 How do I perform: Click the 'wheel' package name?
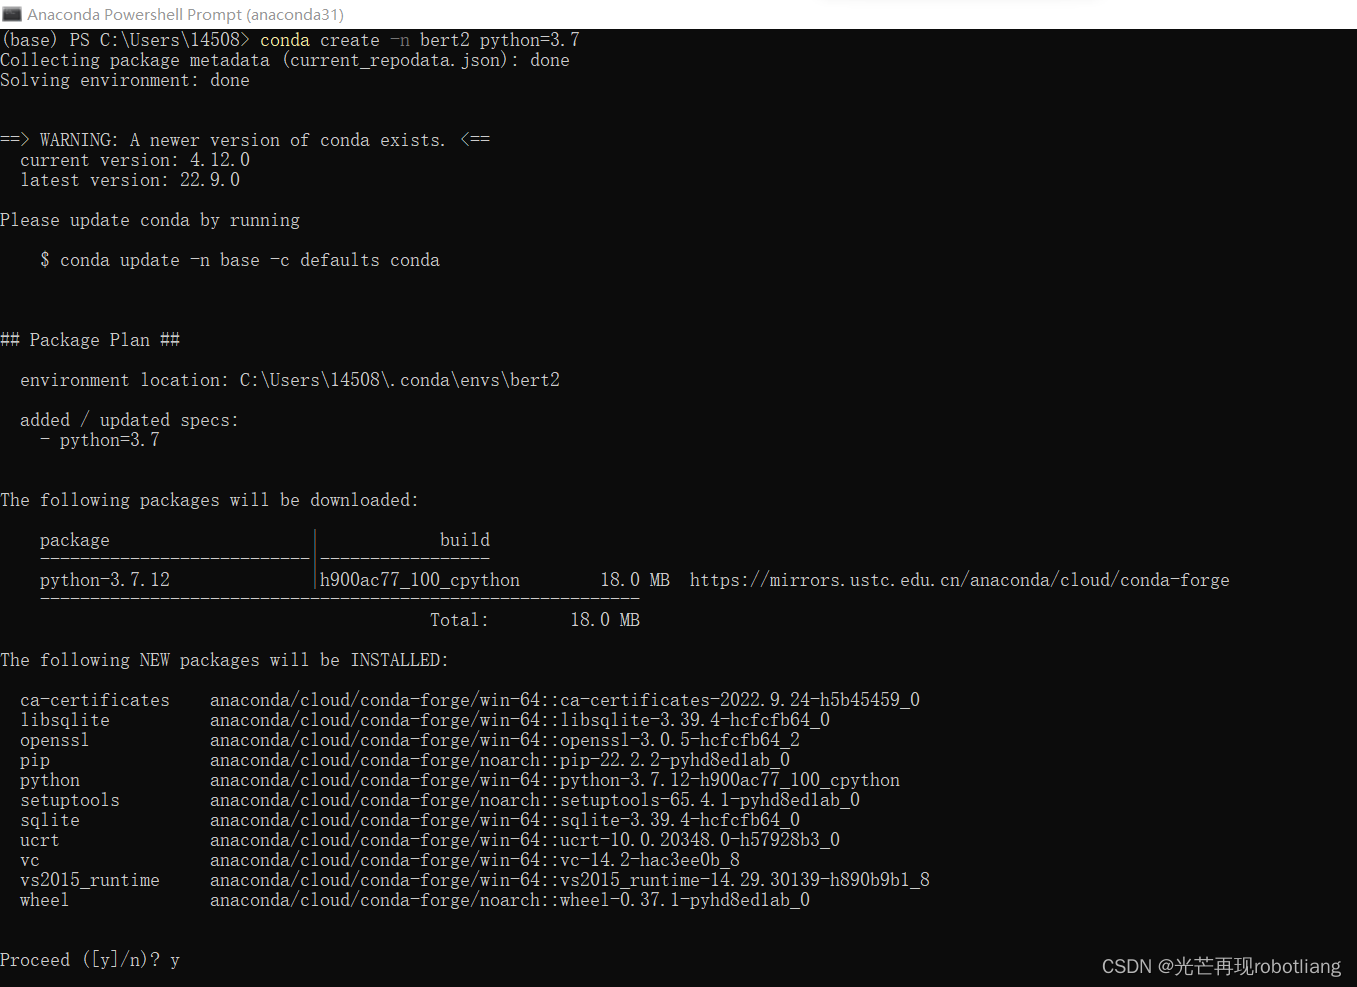(x=45, y=900)
